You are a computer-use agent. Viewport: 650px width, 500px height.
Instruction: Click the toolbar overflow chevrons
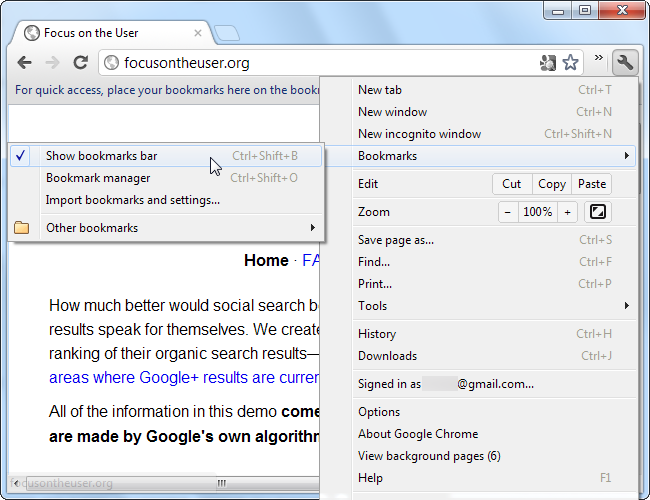[598, 58]
